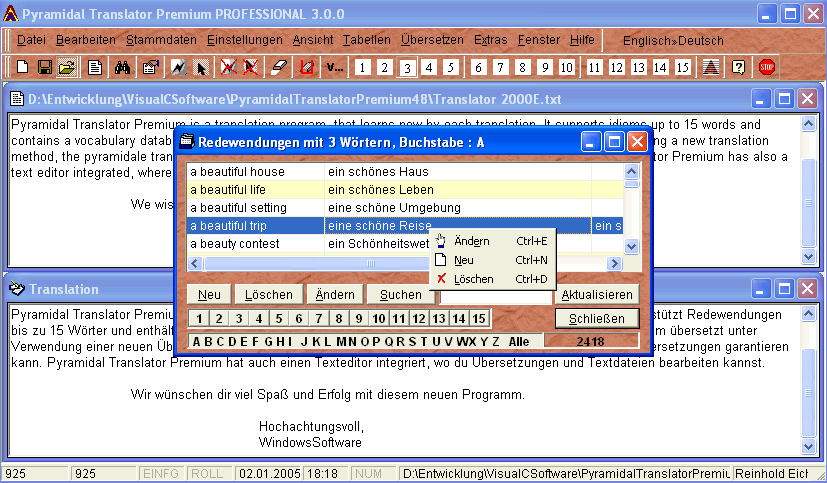Screen dimensions: 827x483
Task: Select word count 1 in the dialog number row
Action: click(199, 318)
